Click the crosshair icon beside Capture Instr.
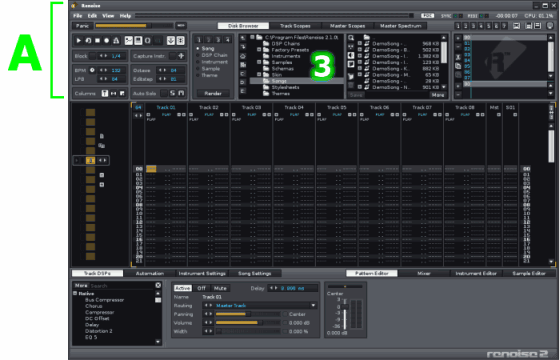 tap(181, 56)
